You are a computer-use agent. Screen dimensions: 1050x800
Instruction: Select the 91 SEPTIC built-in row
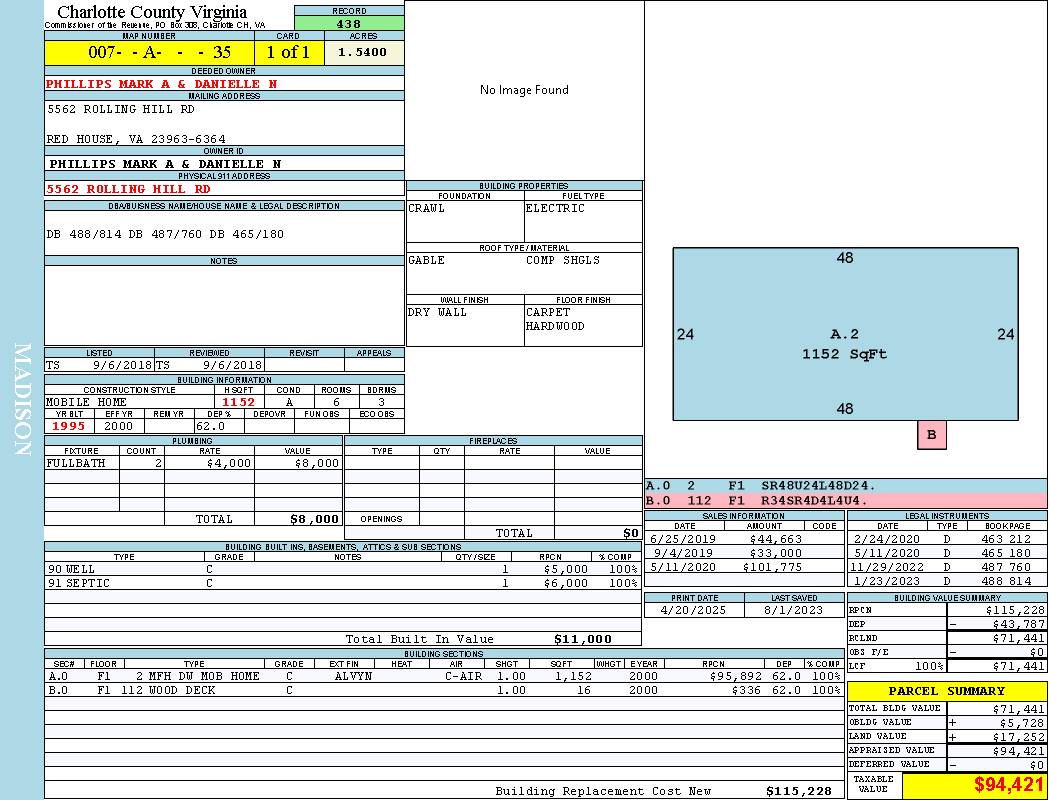tap(341, 583)
